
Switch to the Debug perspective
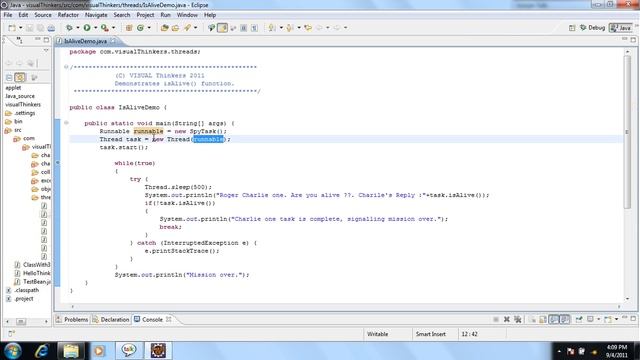click(592, 28)
